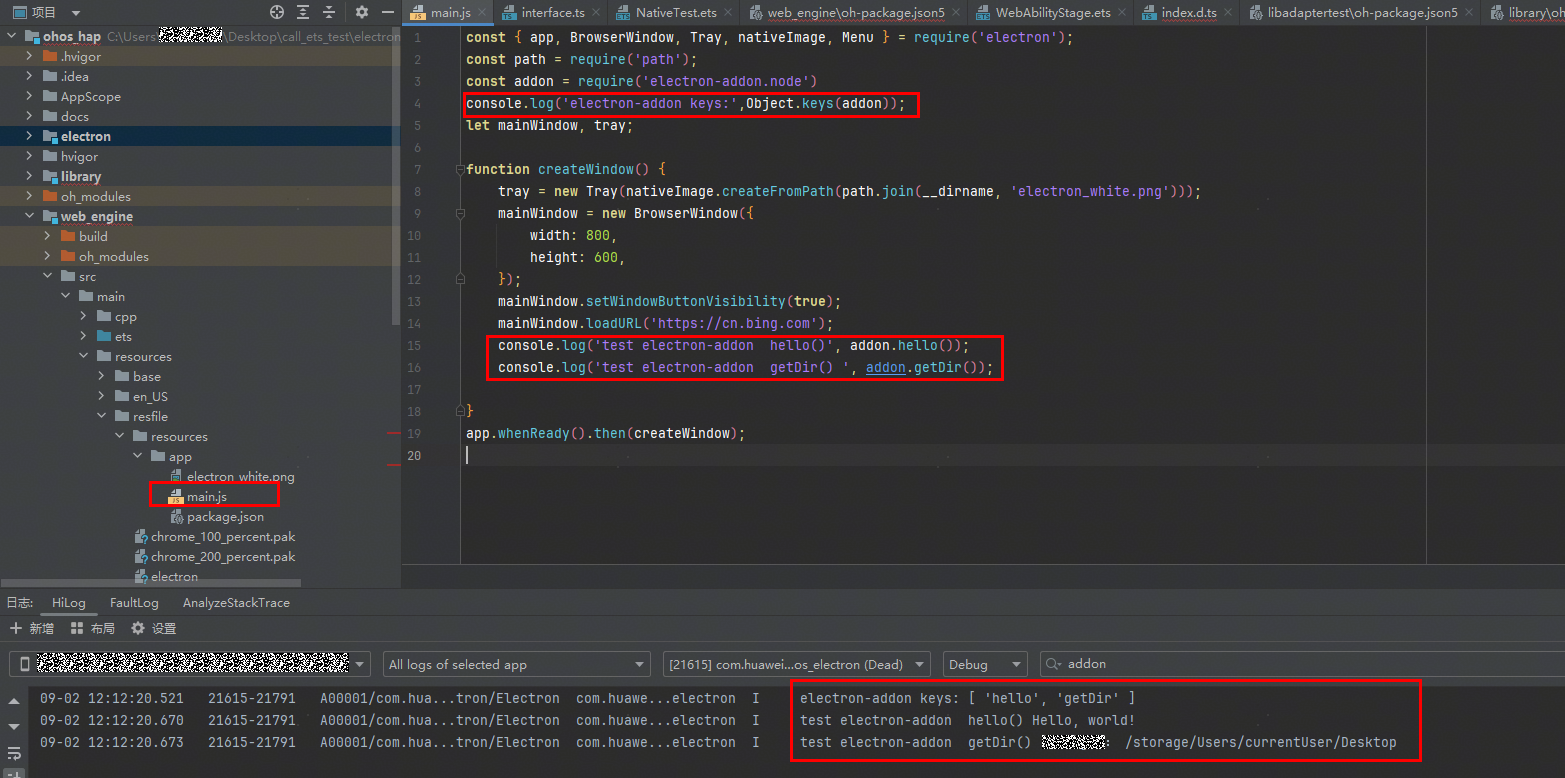Click the 新增 add button

click(31, 628)
